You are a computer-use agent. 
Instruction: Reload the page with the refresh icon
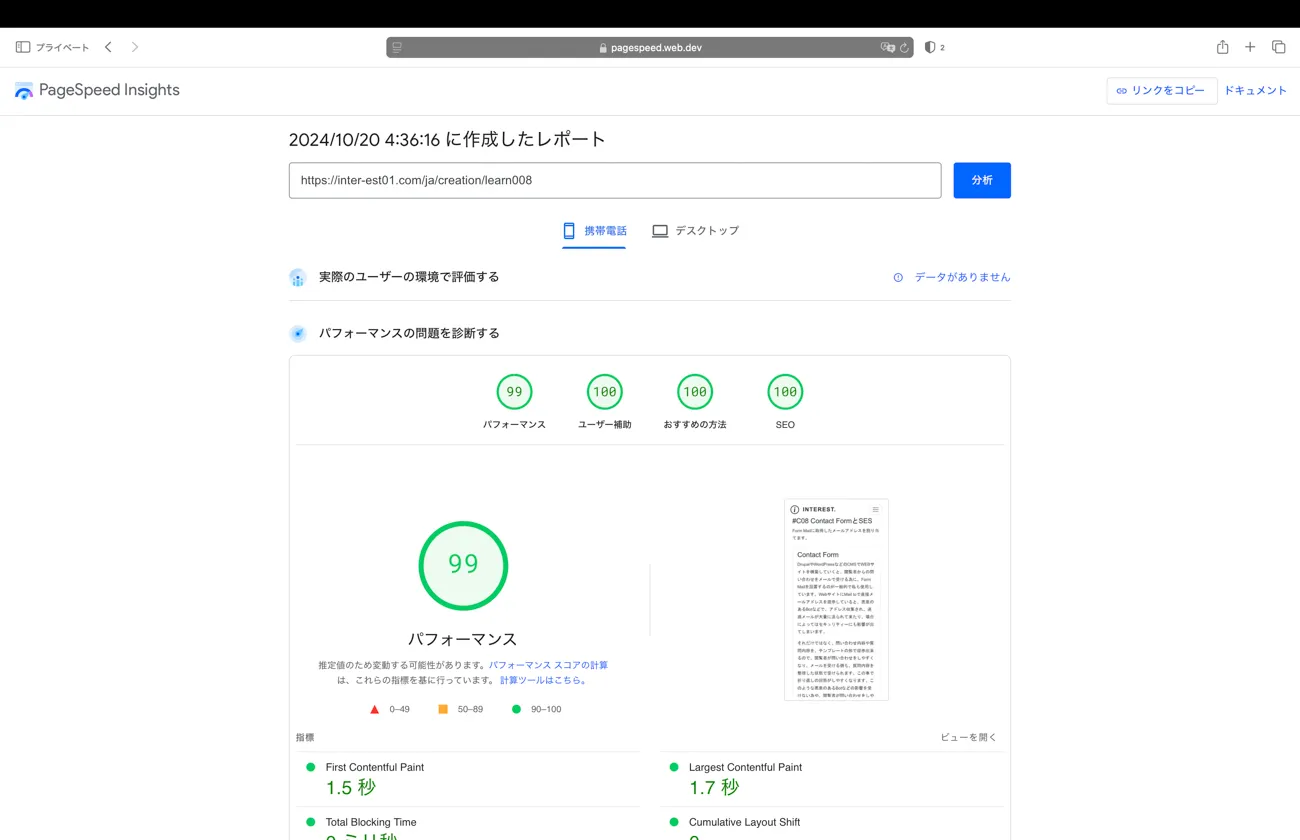click(904, 47)
